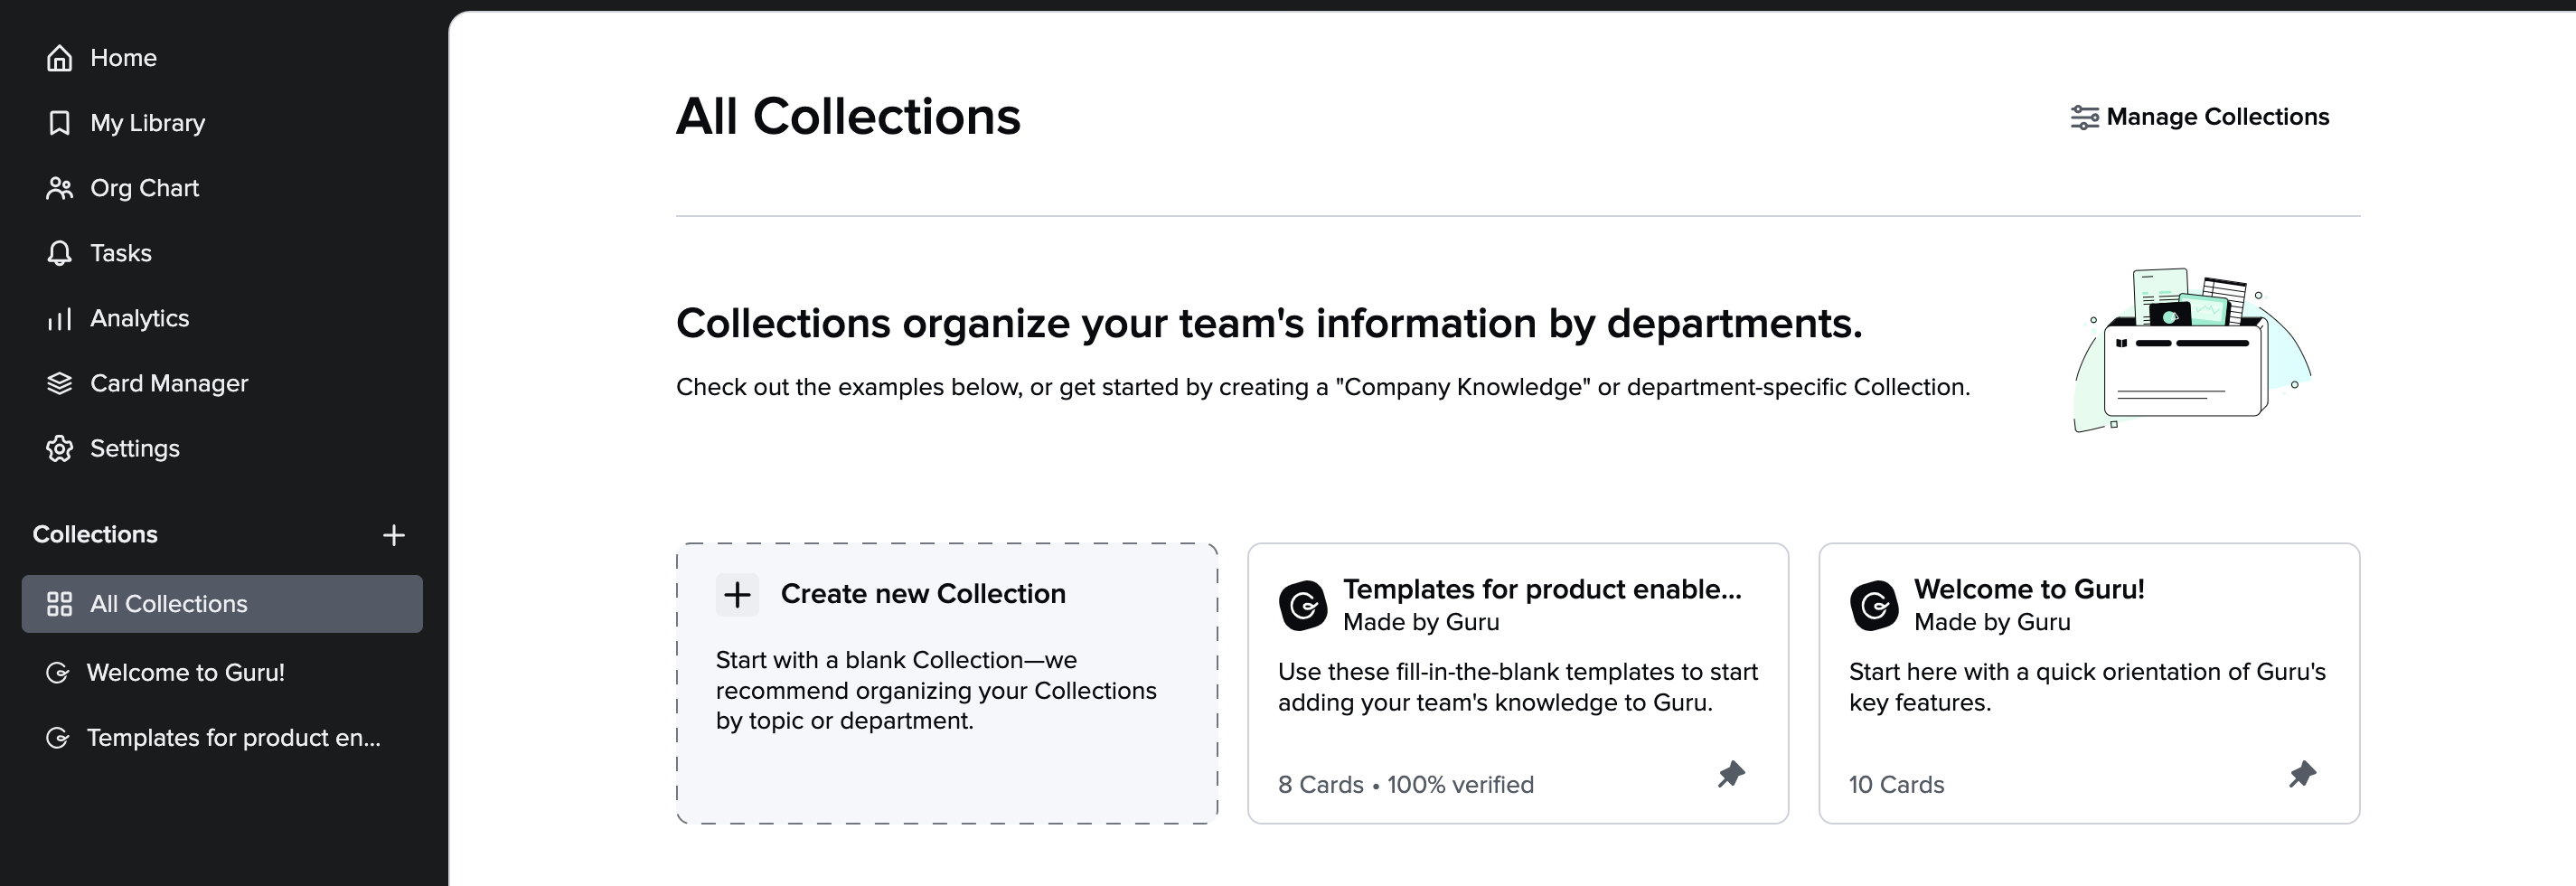Click the Card Manager layers icon

point(59,384)
